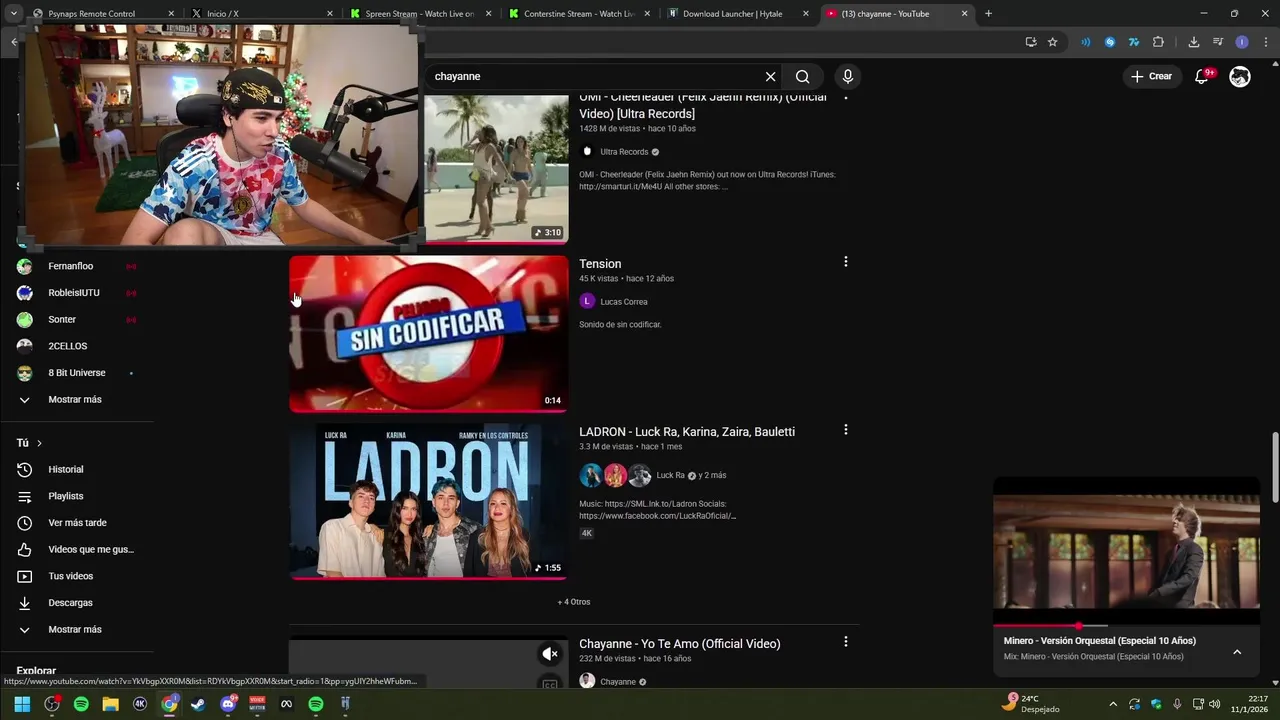Screen dimensions: 1280x720
Task: Open Chrome media controls icon
Action: pyautogui.click(x=1218, y=42)
